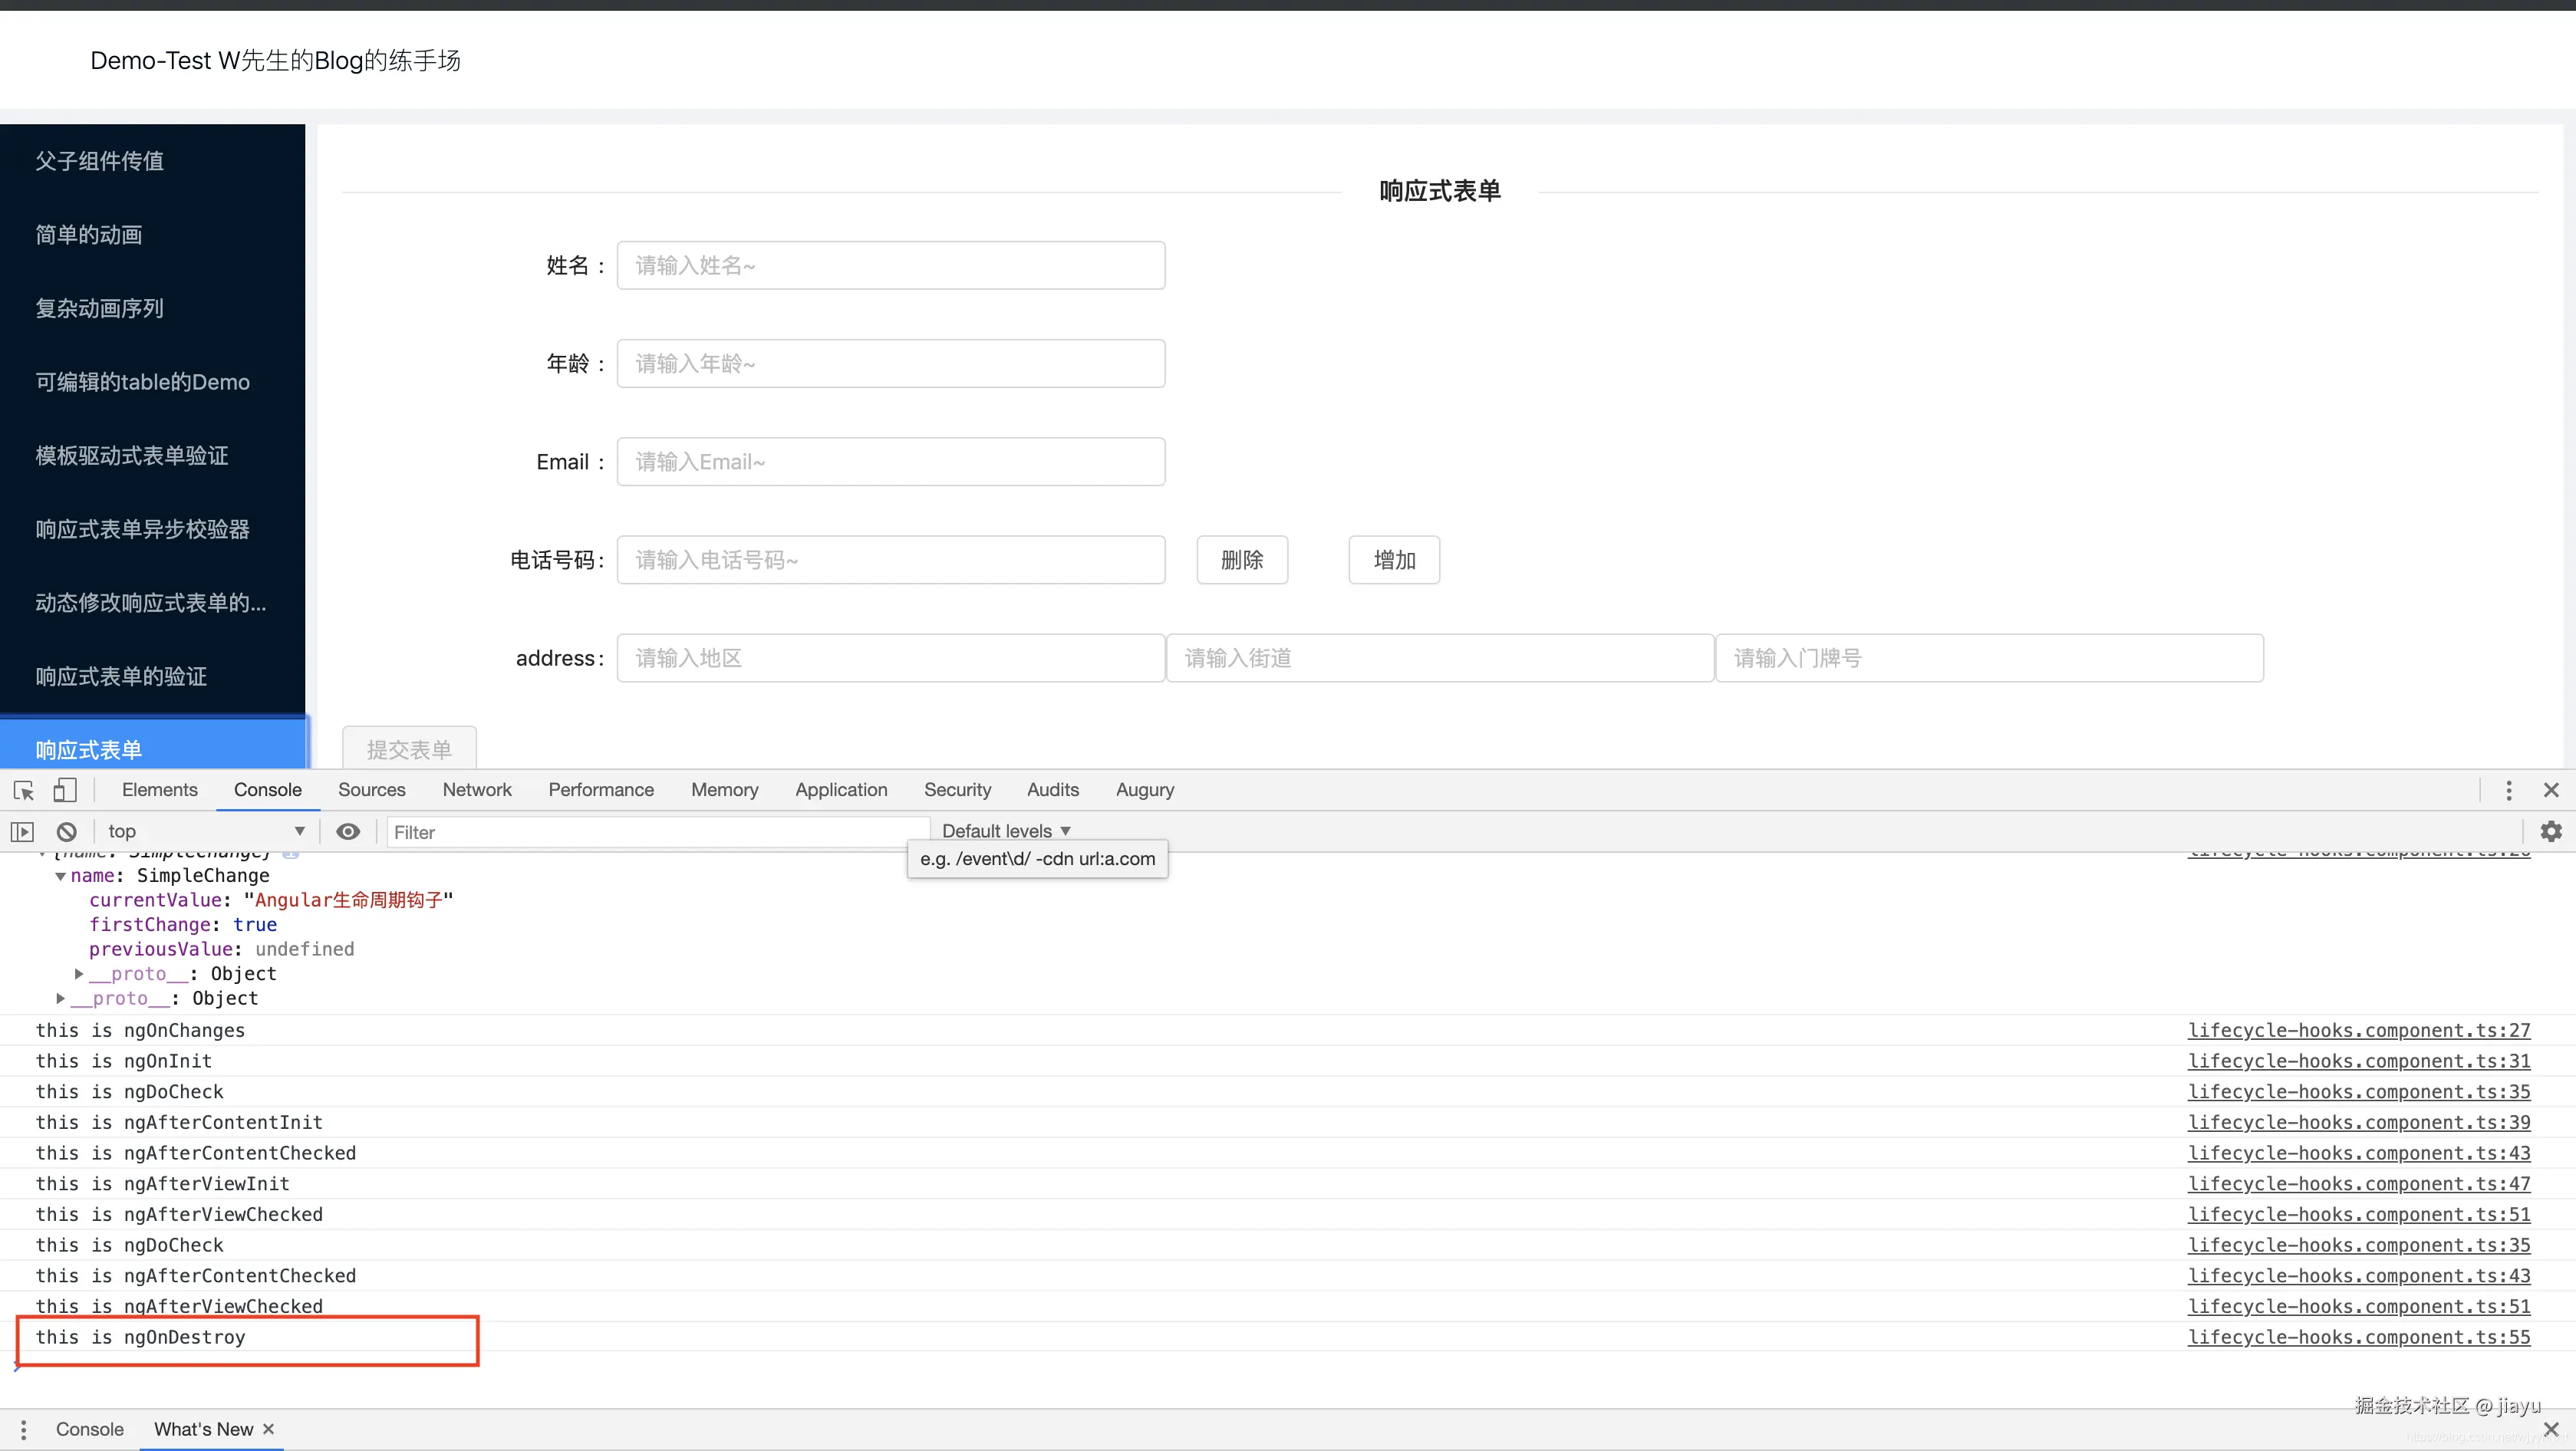Image resolution: width=2576 pixels, height=1451 pixels.
Task: Close the What's New drawer tab
Action: pyautogui.click(x=268, y=1429)
